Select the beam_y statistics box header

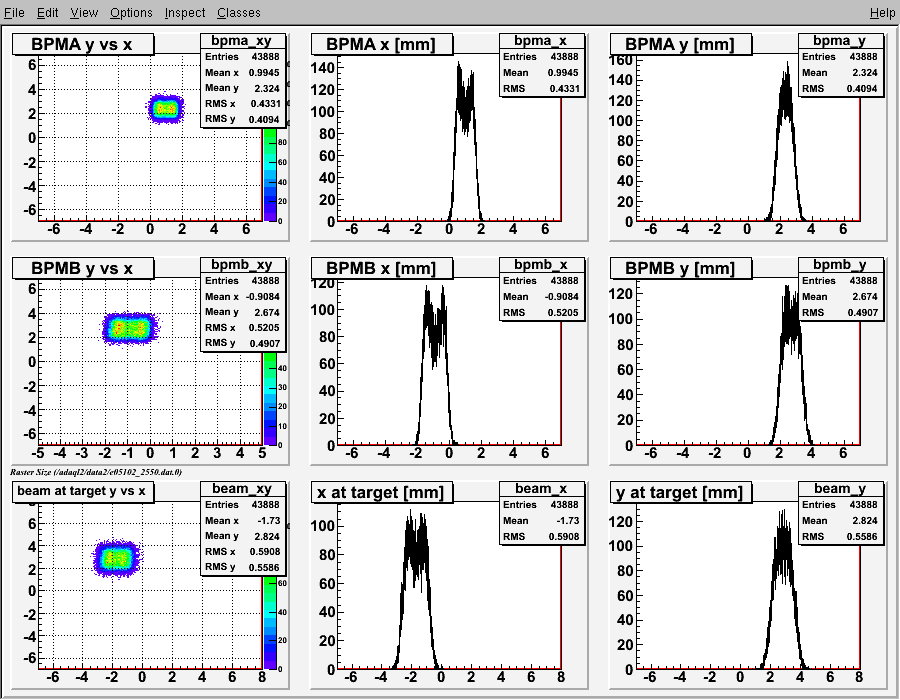(x=840, y=488)
